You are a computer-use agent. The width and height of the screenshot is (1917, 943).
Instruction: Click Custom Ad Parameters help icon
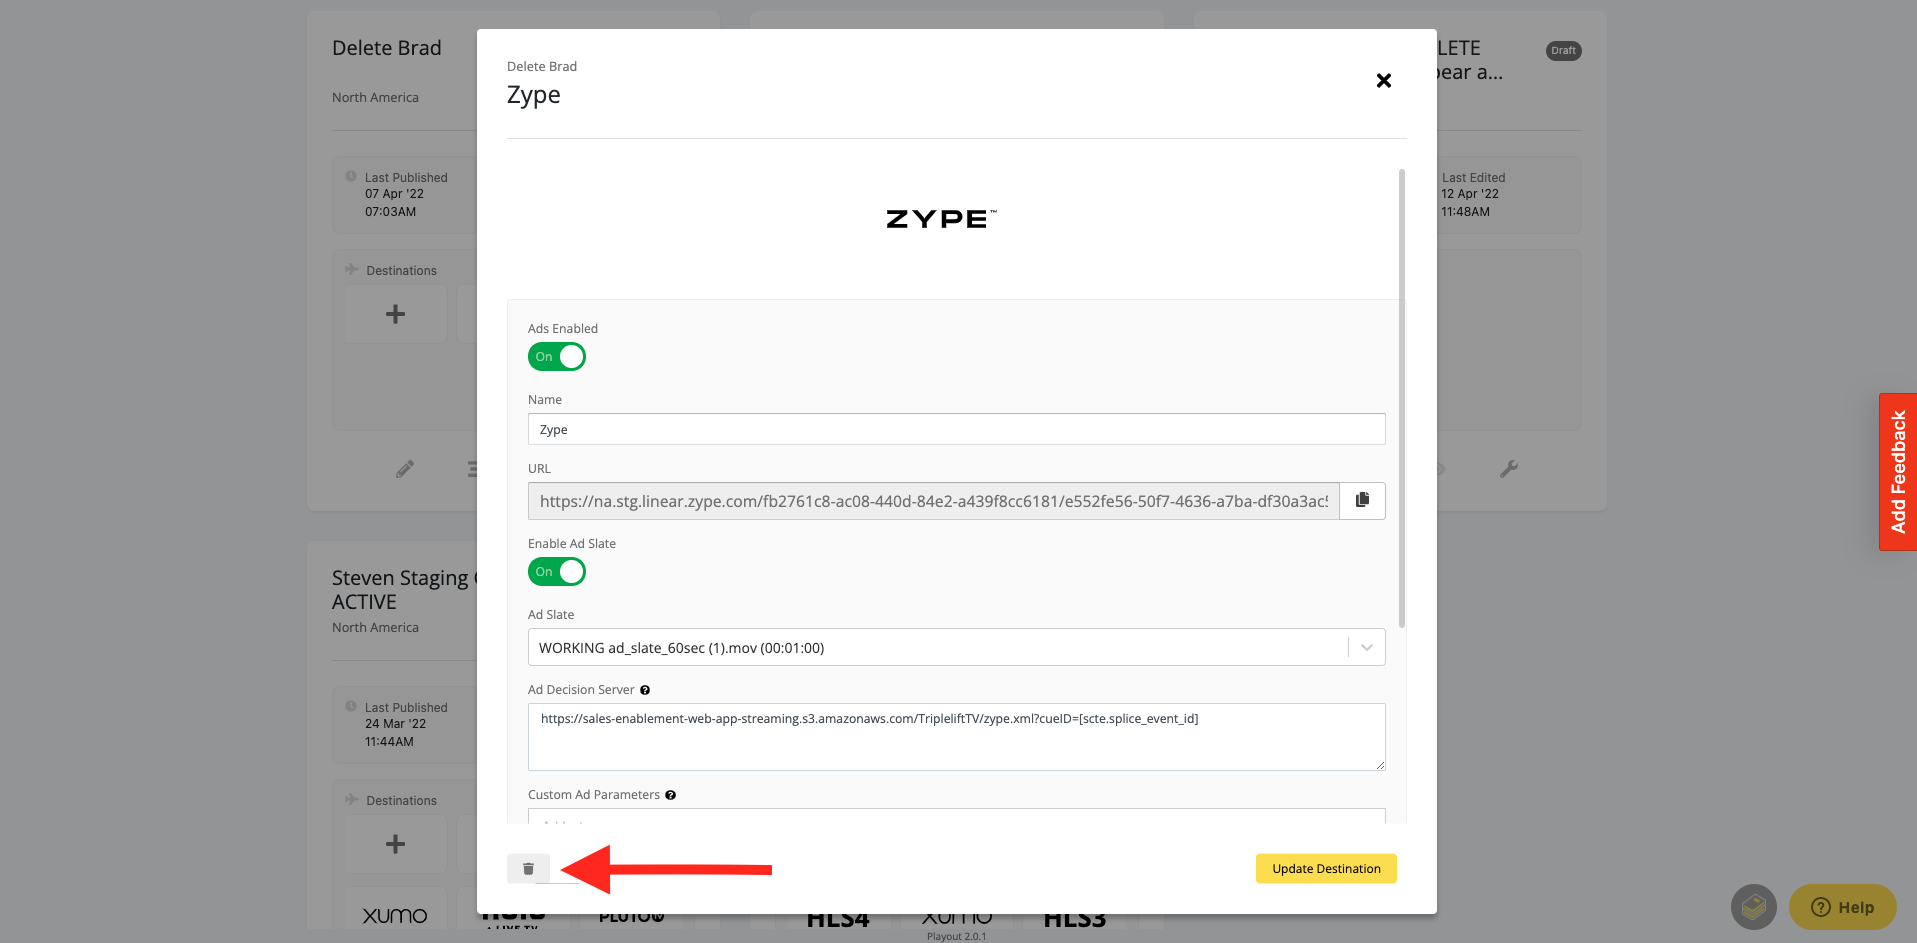pyautogui.click(x=671, y=795)
